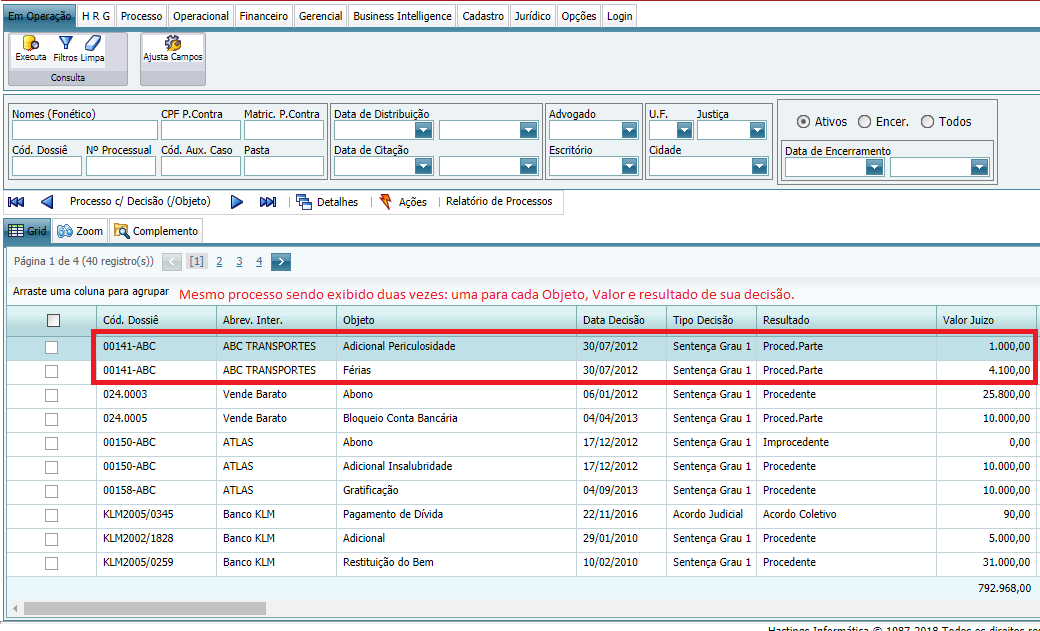Image resolution: width=1040 pixels, height=631 pixels.
Task: Expand the Advogado dropdown
Action: click(629, 130)
